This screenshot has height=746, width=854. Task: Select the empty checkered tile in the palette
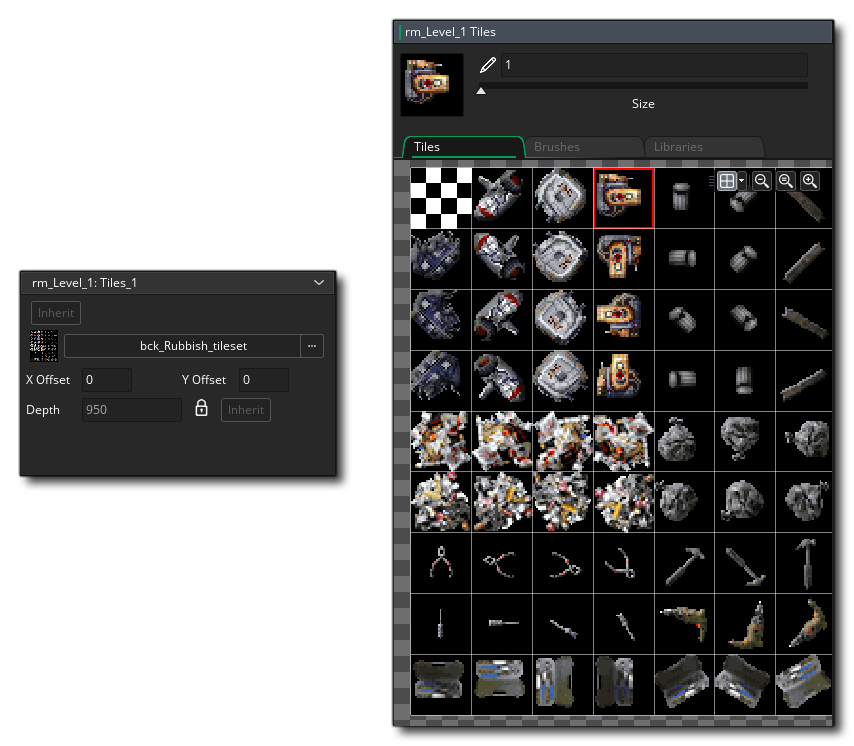439,197
